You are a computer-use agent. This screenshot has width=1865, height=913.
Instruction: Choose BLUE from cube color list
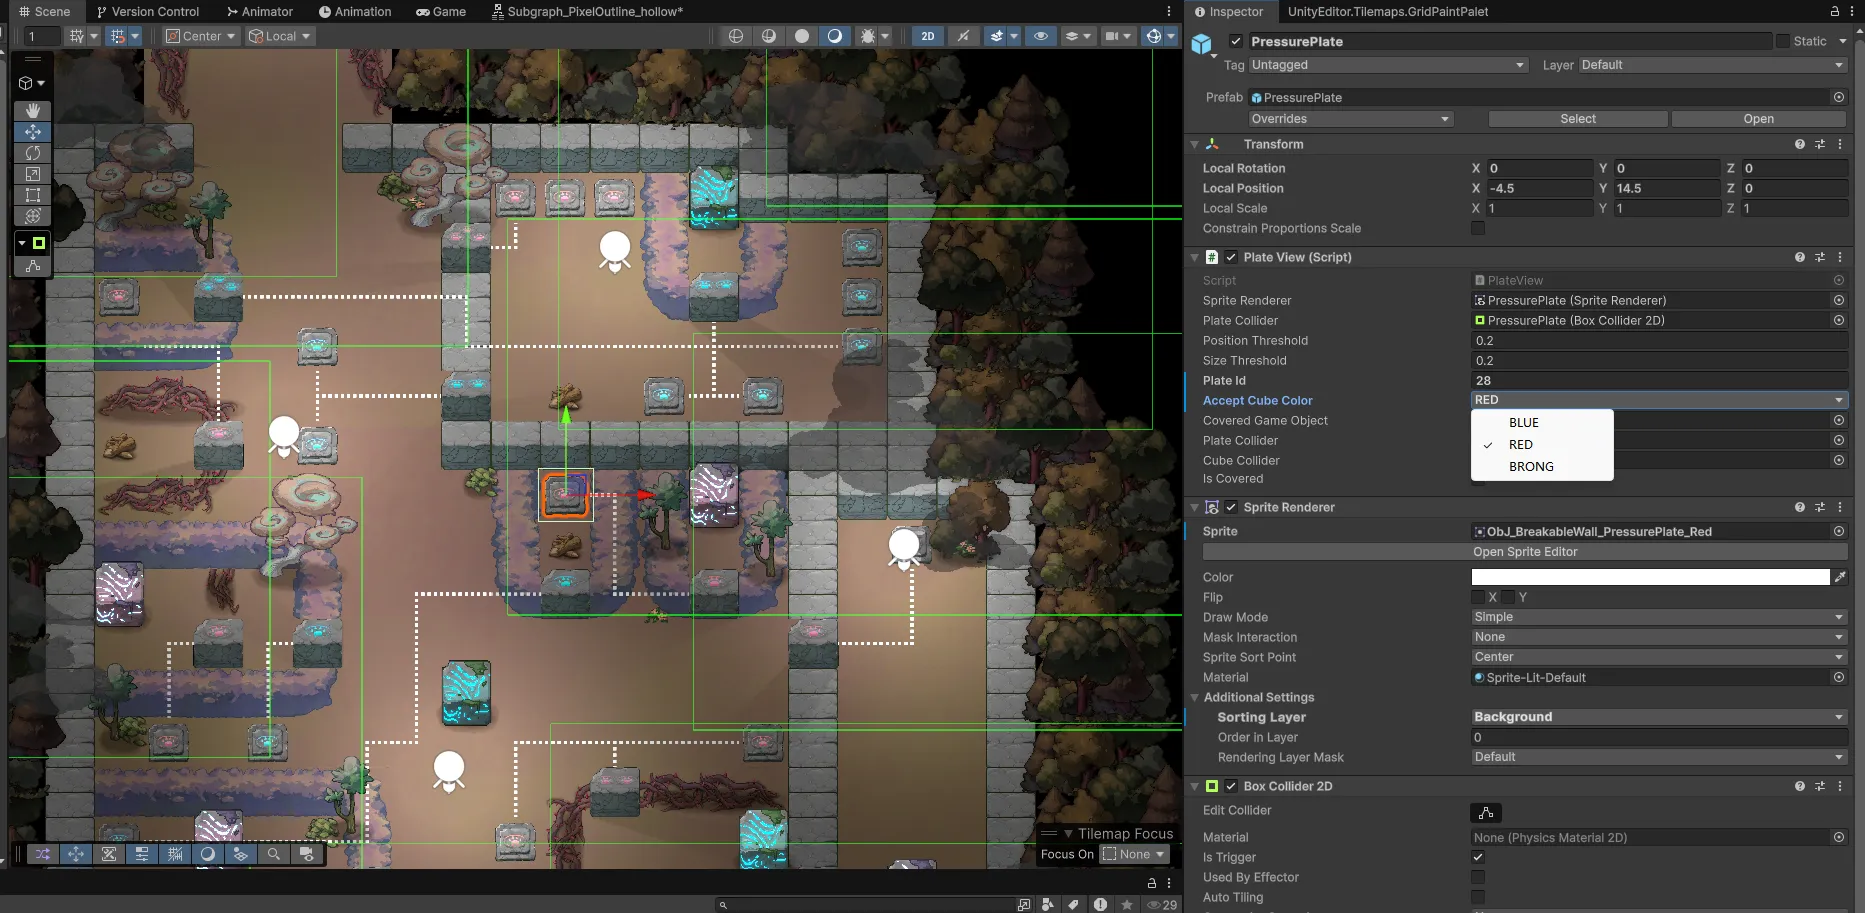(x=1524, y=423)
